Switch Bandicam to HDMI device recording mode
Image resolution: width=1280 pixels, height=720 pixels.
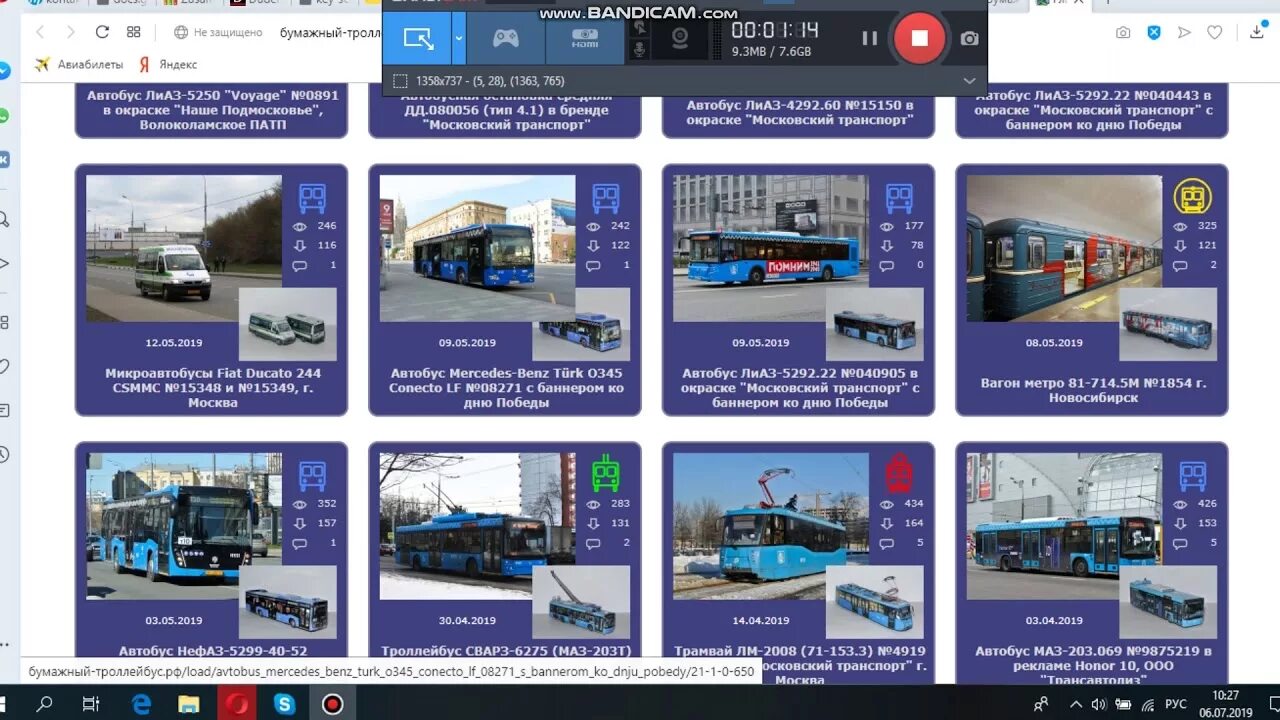pos(584,38)
